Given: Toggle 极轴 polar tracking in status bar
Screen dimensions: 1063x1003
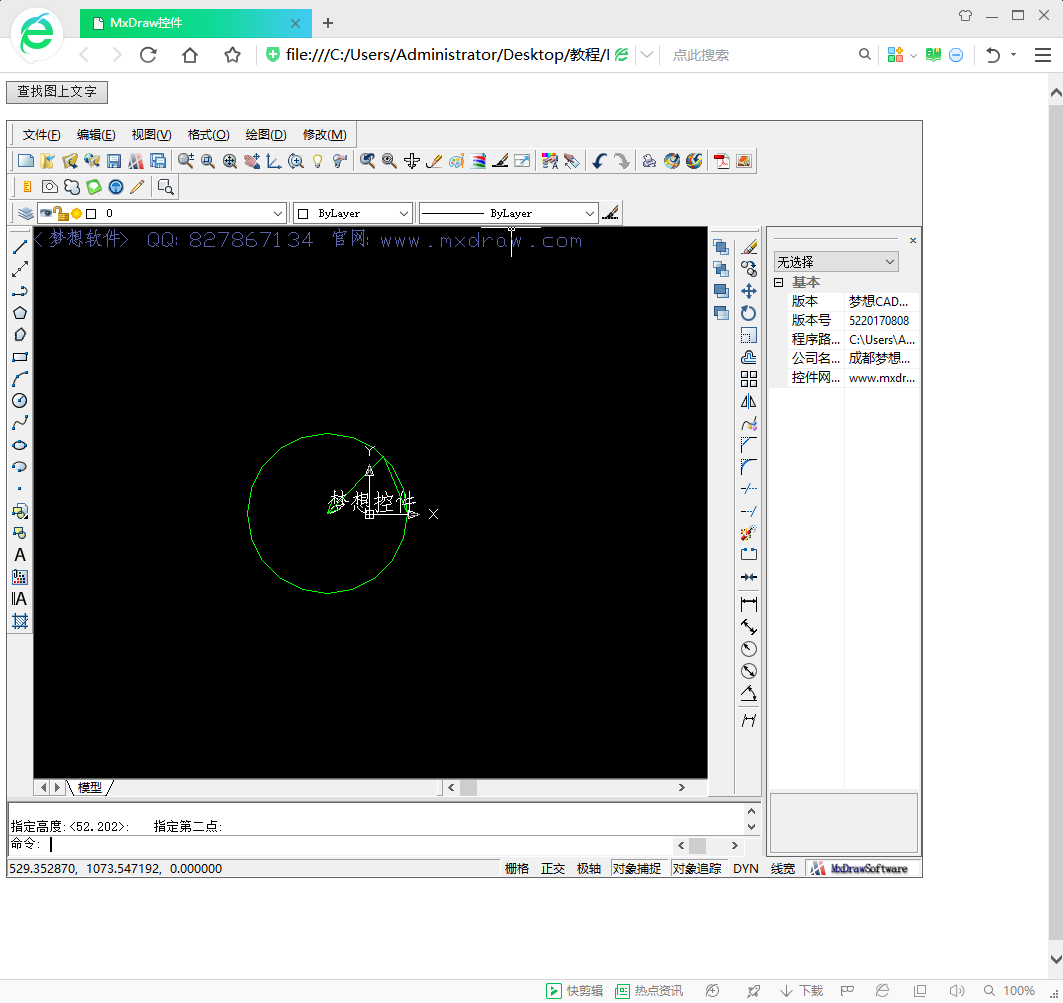Looking at the screenshot, I should 588,869.
